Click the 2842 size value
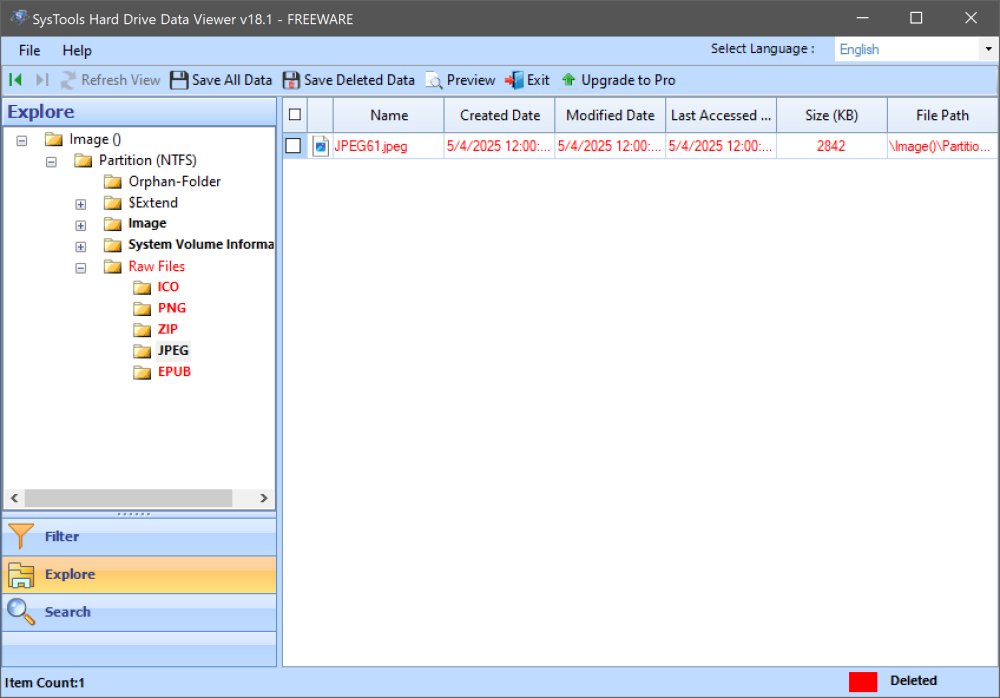1000x698 pixels. coord(831,146)
